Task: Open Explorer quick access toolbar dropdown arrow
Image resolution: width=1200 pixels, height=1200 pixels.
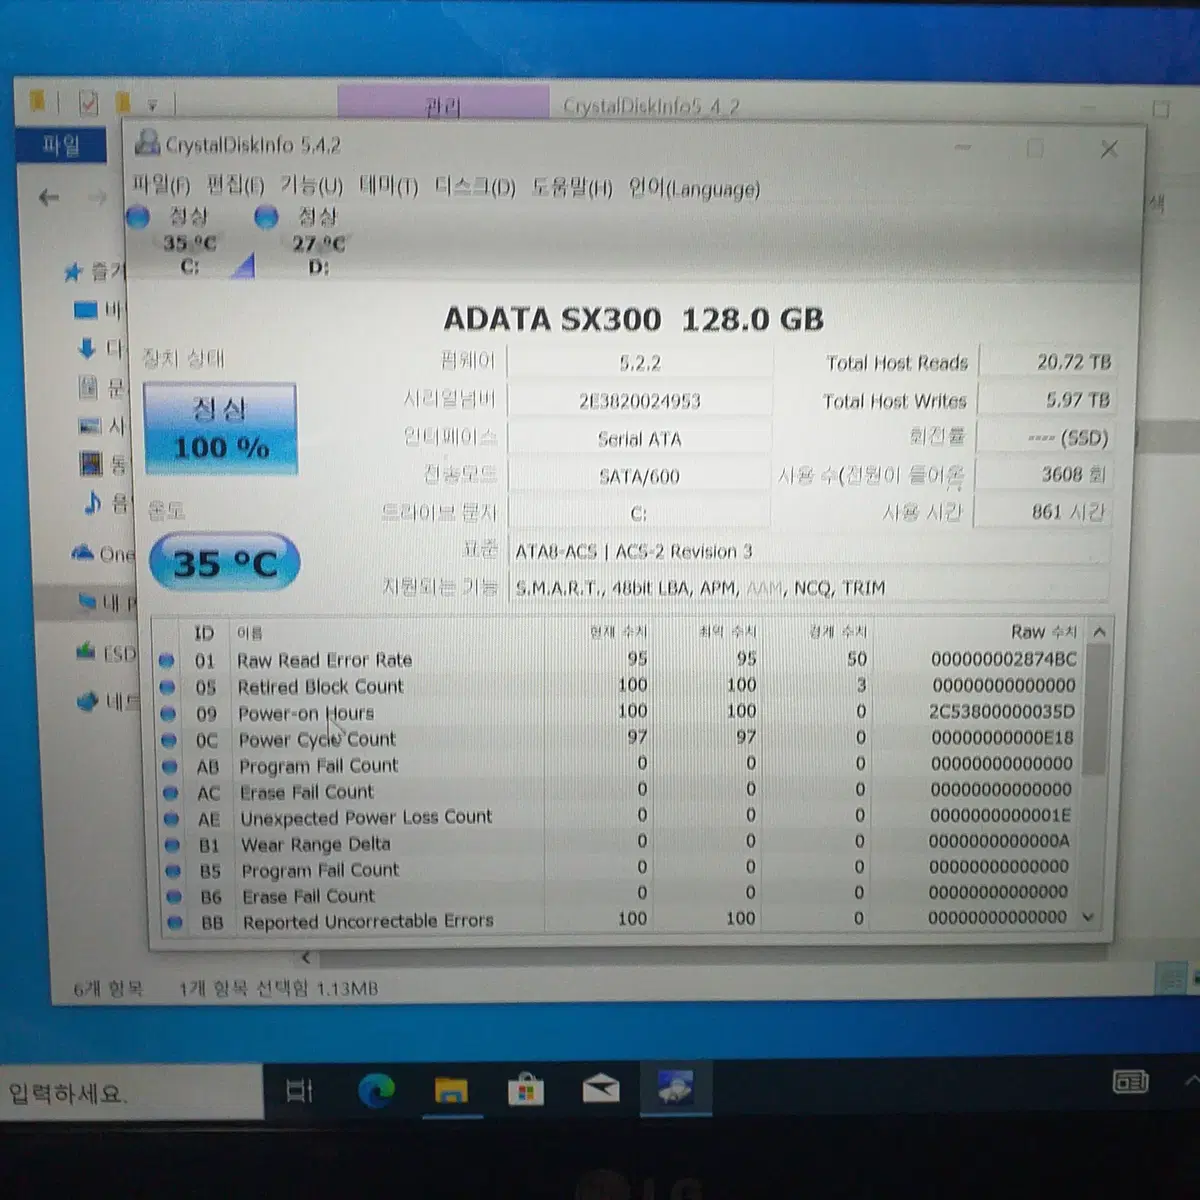Action: (153, 103)
